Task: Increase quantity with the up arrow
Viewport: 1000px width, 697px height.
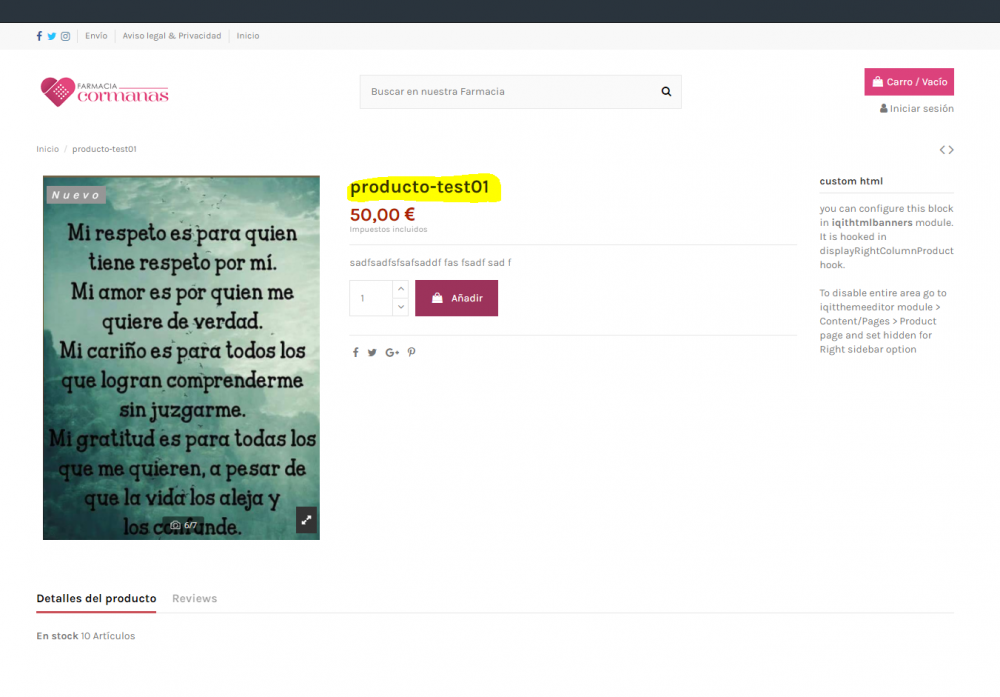Action: click(x=400, y=289)
